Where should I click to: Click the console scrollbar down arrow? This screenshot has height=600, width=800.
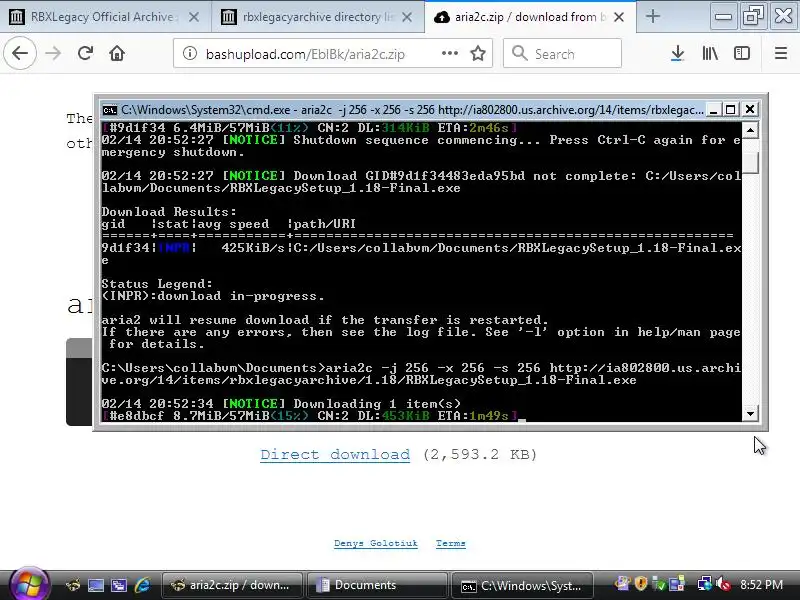tap(750, 413)
